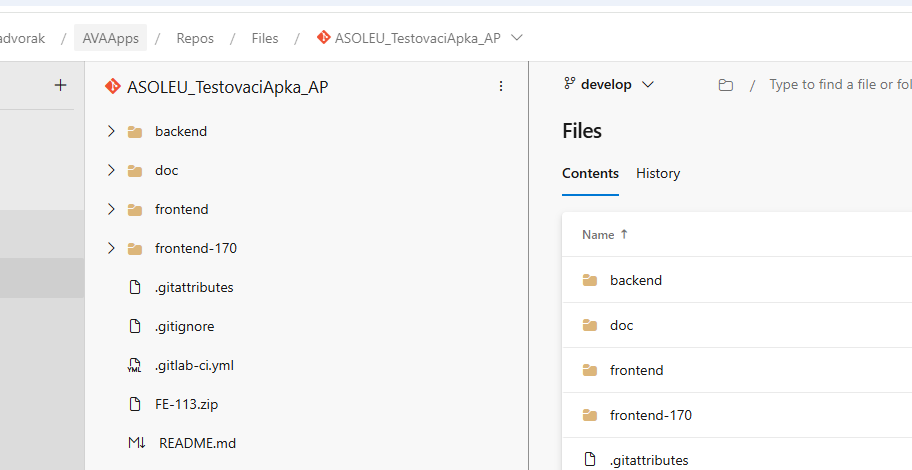
Task: Open Repos breadcrumb link
Action: pos(195,38)
